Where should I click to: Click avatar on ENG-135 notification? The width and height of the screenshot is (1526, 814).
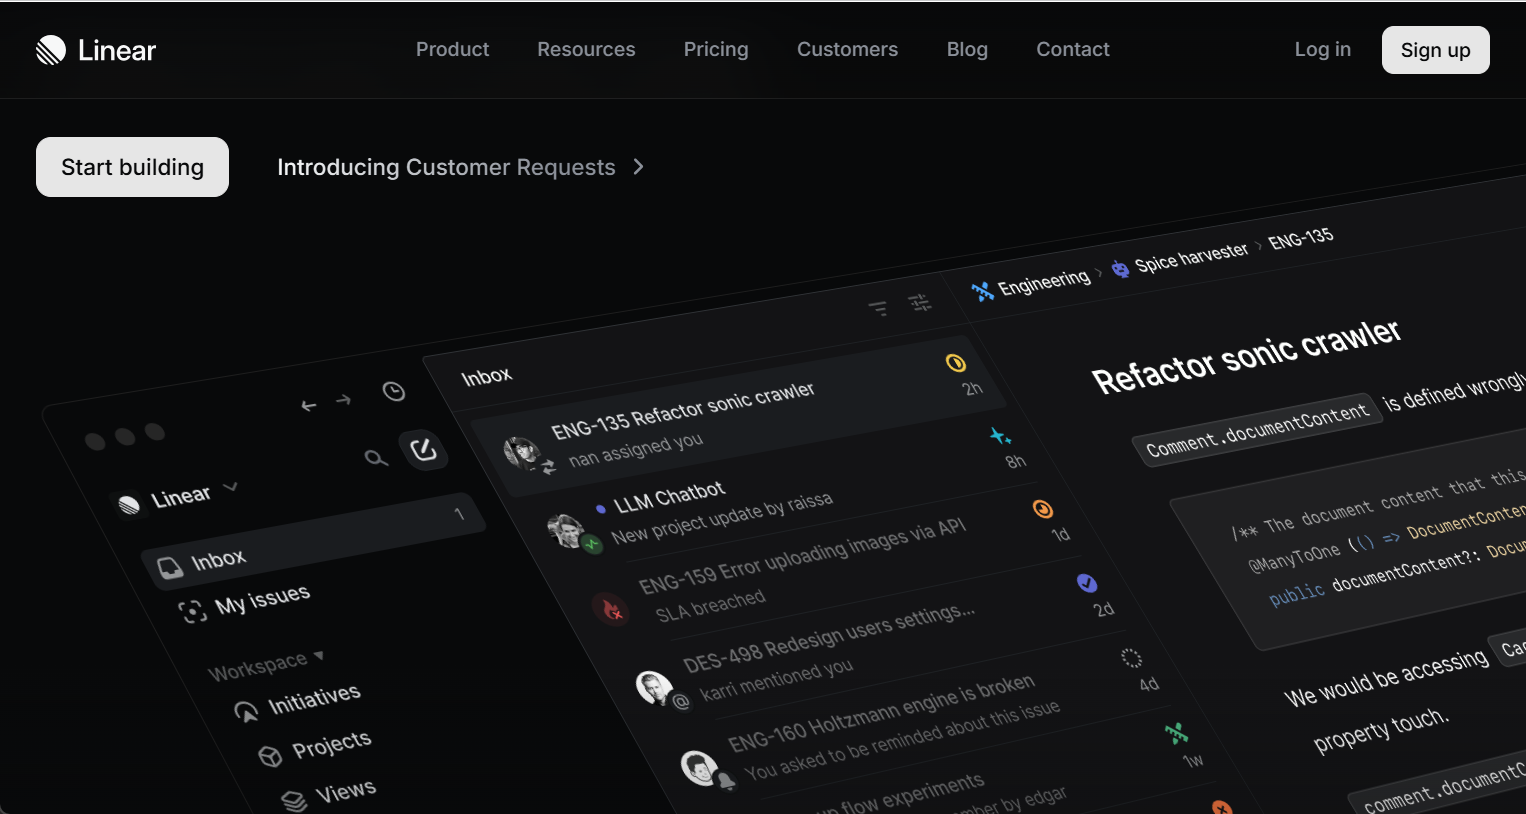pos(523,452)
